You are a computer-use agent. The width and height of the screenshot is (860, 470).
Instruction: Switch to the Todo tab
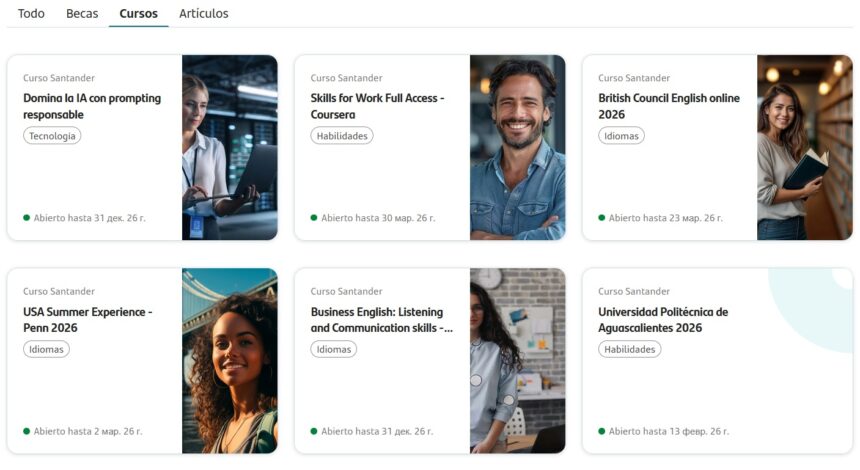pyautogui.click(x=31, y=13)
